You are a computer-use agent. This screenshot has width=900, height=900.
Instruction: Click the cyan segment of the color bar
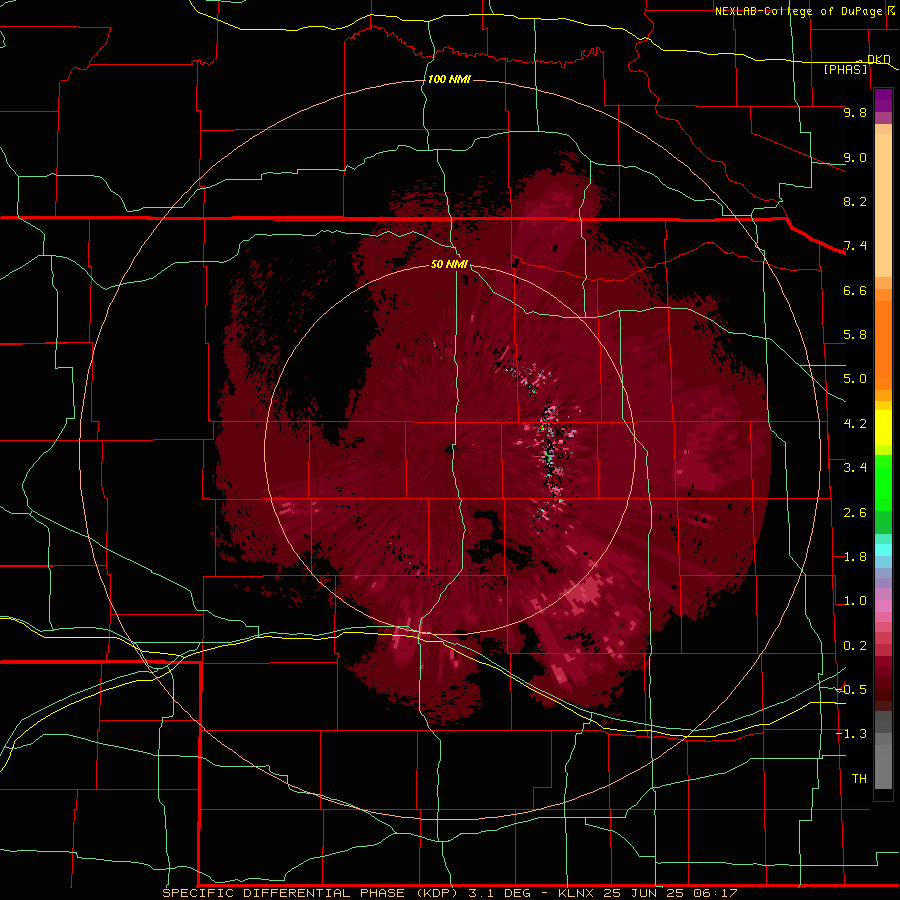(883, 550)
